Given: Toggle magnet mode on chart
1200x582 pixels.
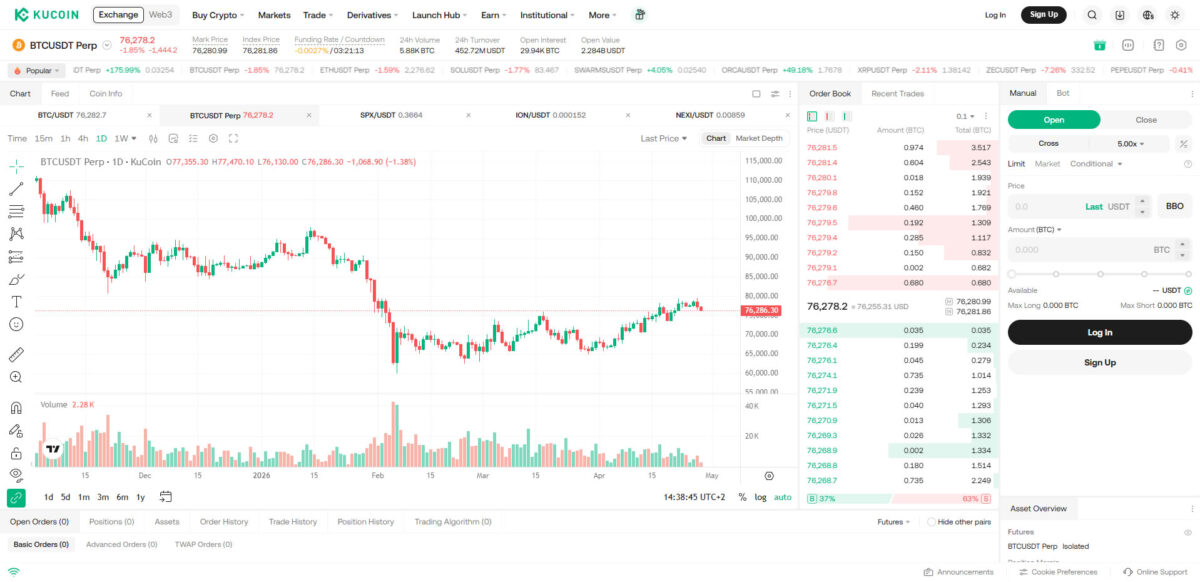Looking at the screenshot, I should (16, 407).
